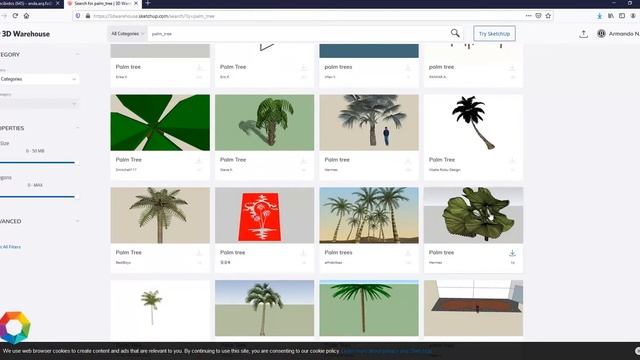640x360 pixels.
Task: Expand the Advanced filter section
Action: pos(77,221)
